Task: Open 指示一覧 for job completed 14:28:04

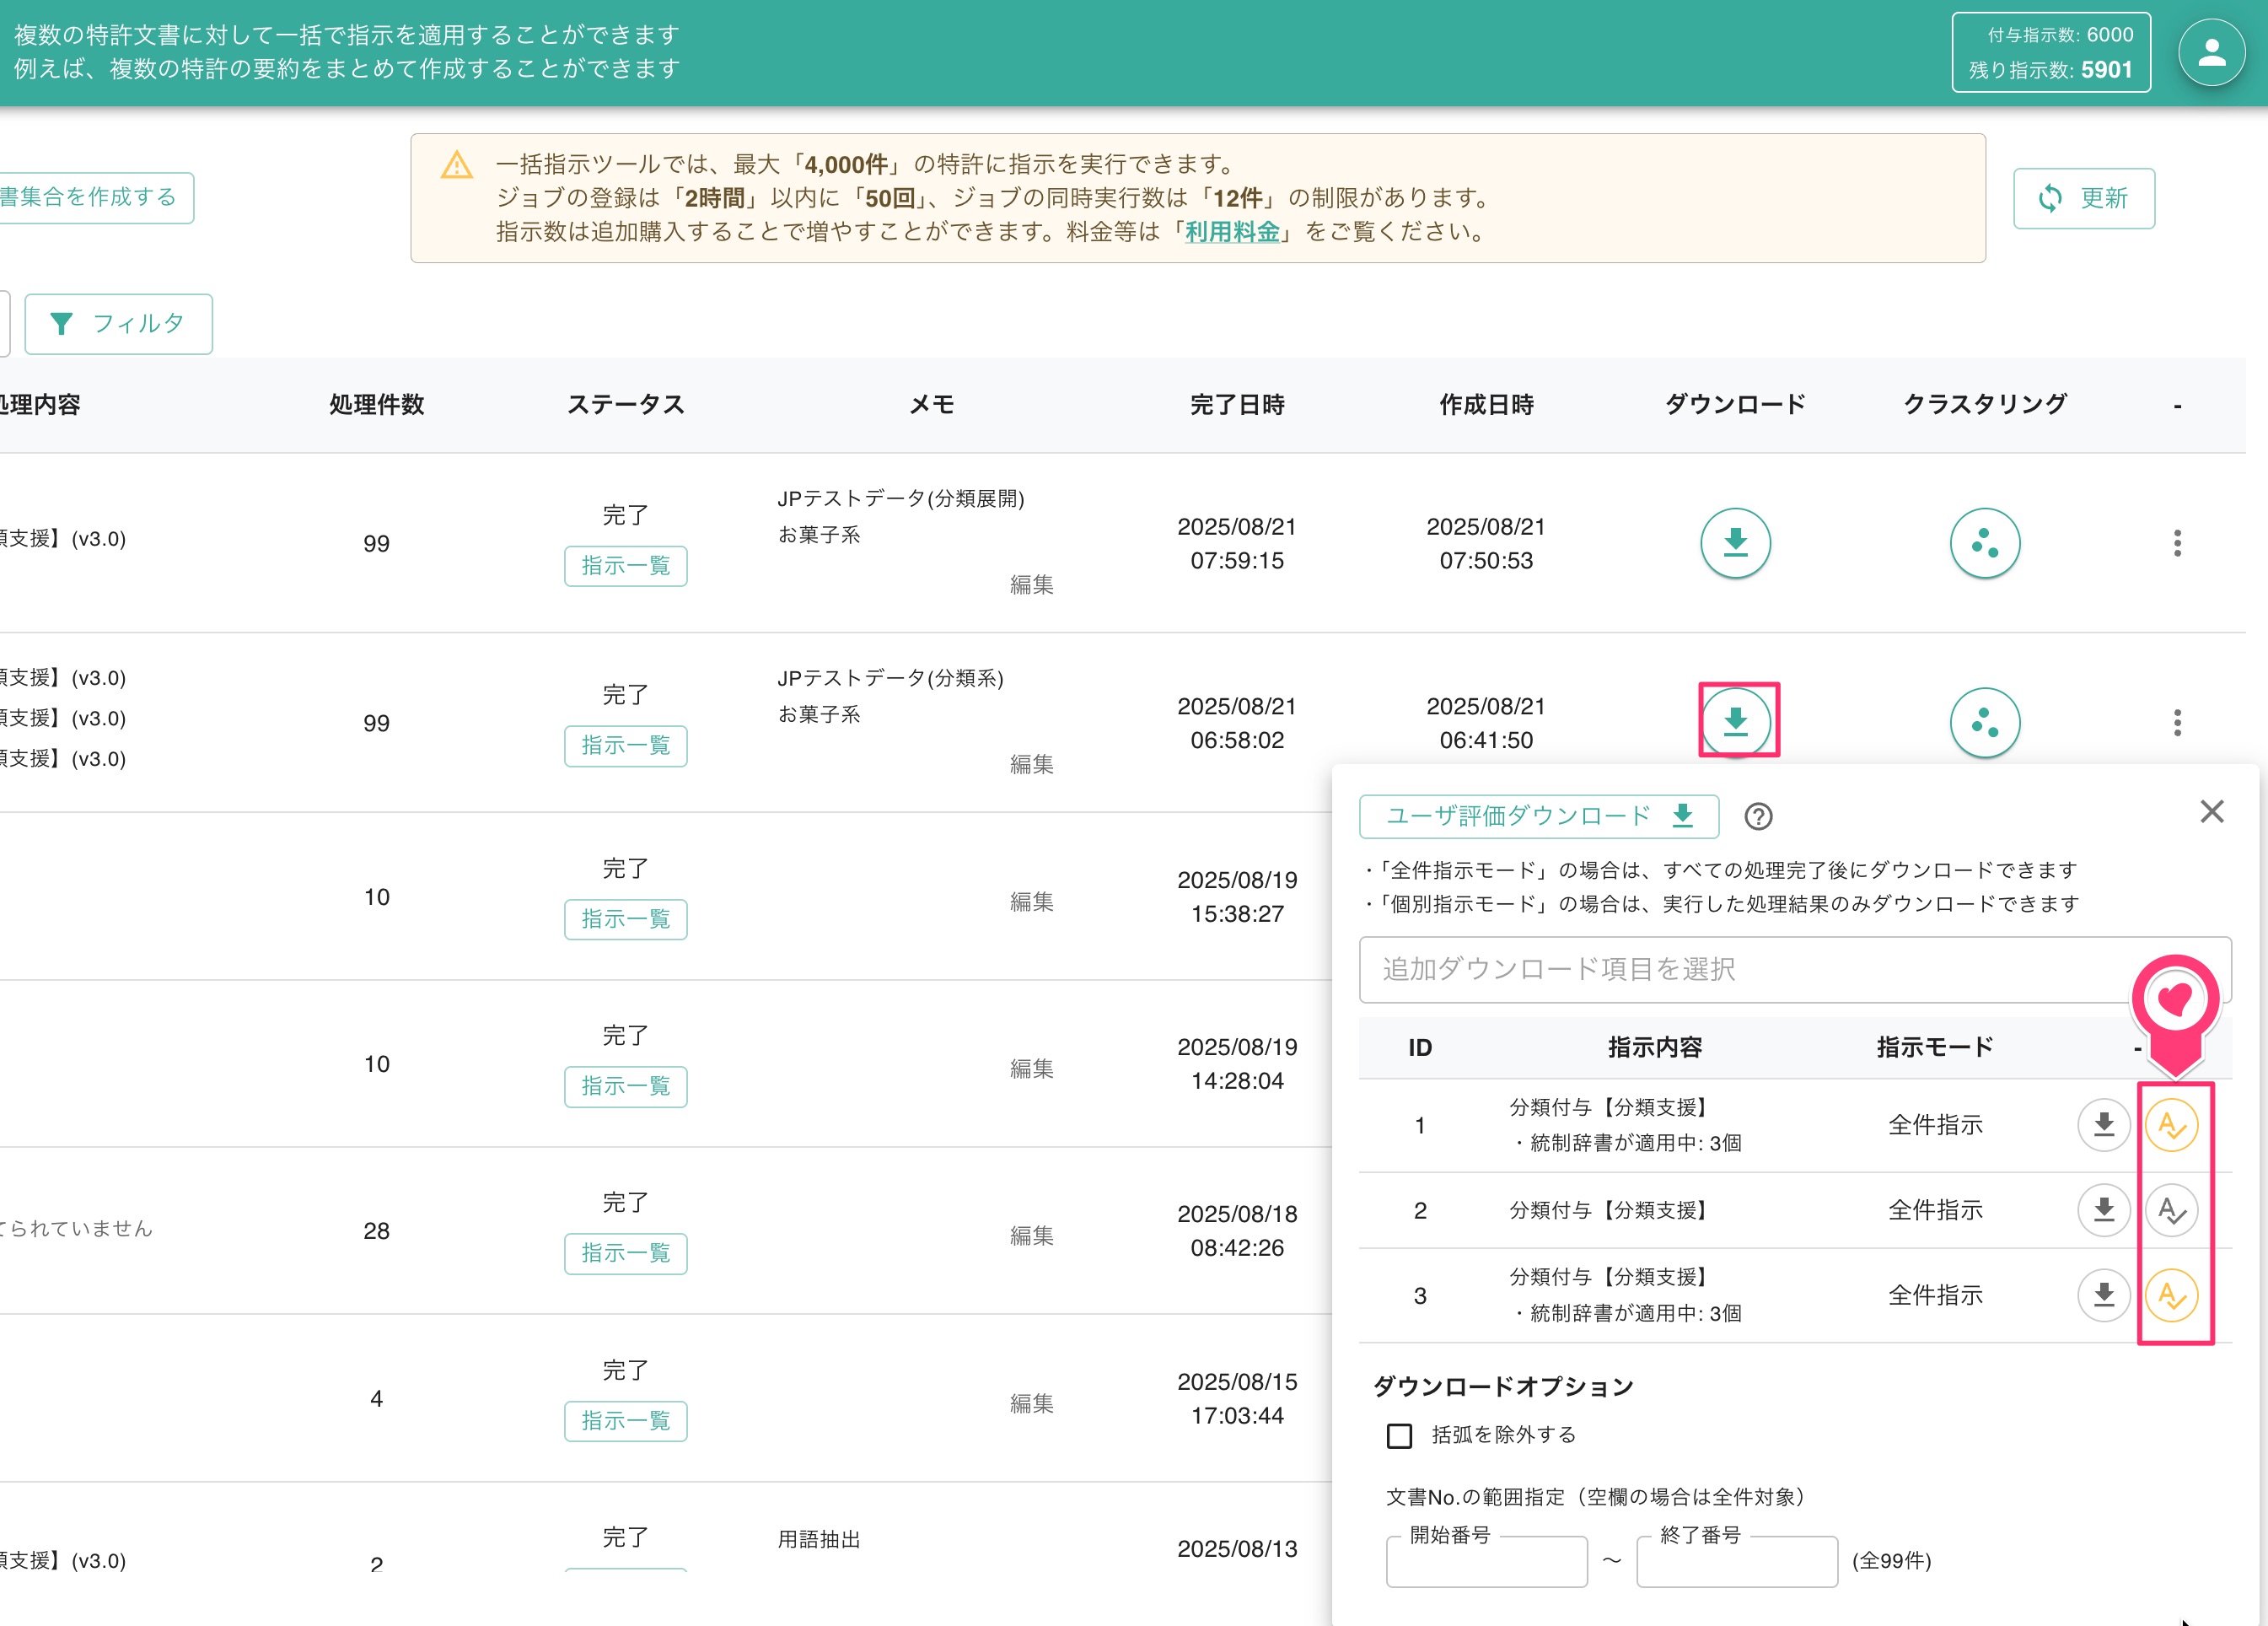Action: click(625, 1086)
